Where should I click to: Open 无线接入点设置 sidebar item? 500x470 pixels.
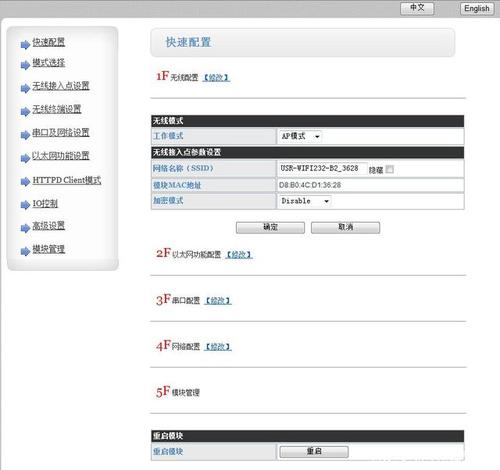point(61,86)
